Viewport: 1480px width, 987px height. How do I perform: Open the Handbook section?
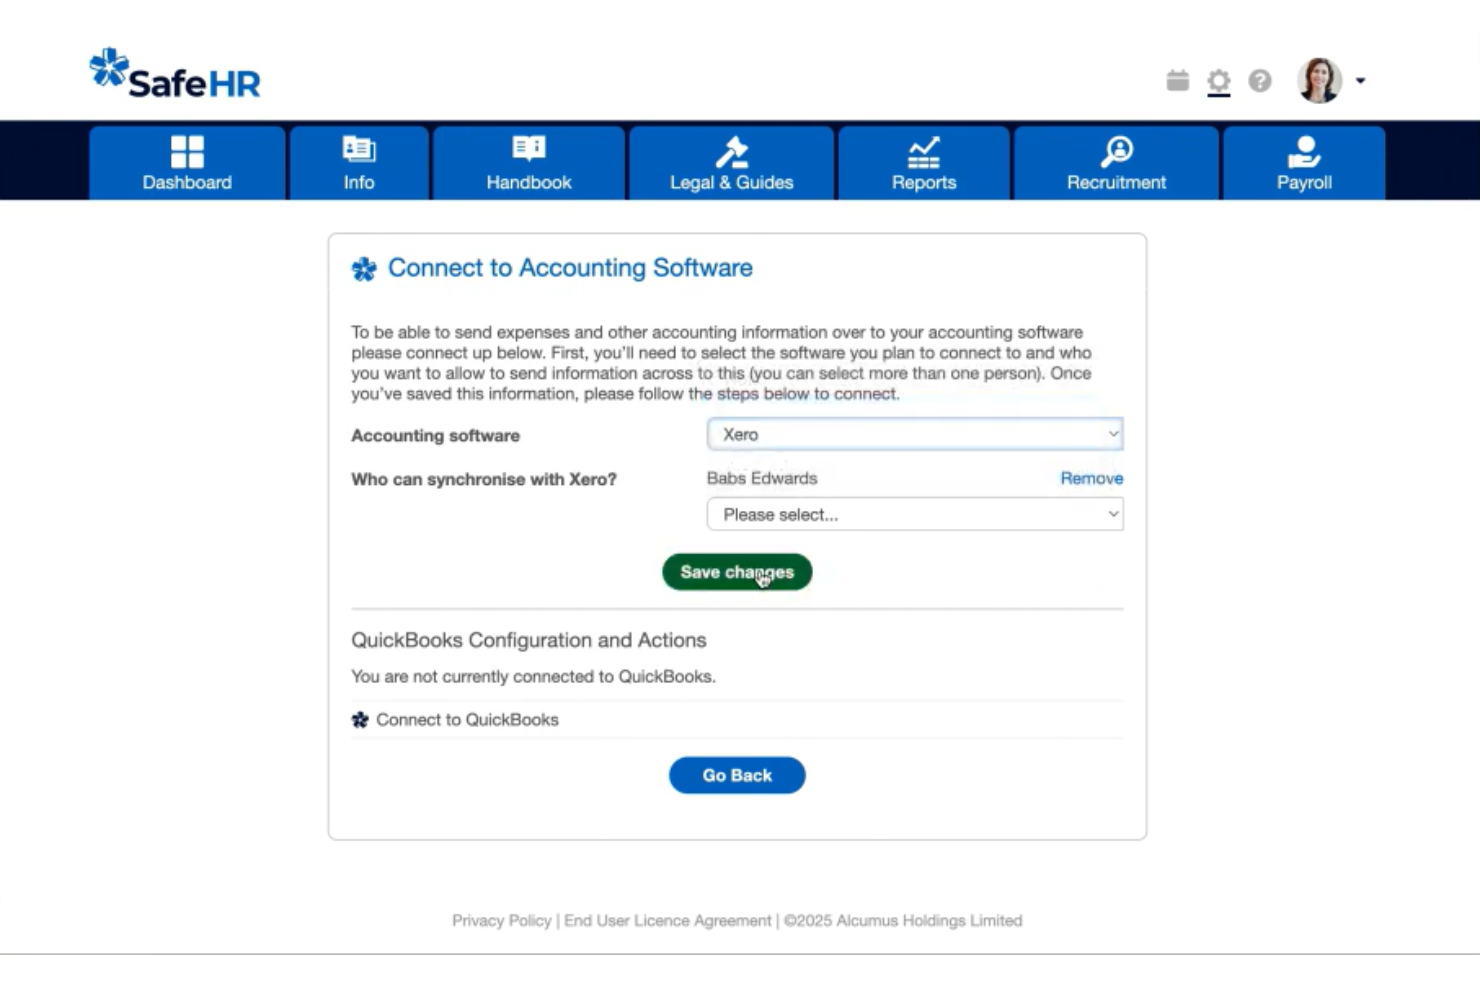coord(528,163)
